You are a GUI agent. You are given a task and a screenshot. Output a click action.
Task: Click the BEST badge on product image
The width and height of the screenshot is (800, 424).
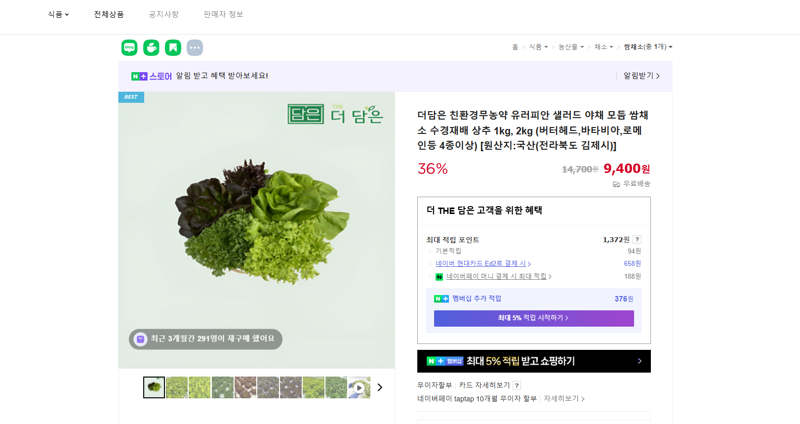click(131, 97)
